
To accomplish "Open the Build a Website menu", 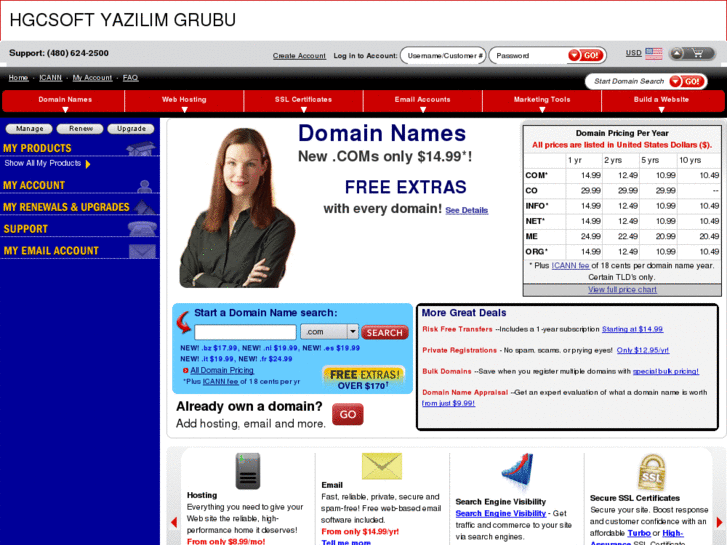I will 662,102.
